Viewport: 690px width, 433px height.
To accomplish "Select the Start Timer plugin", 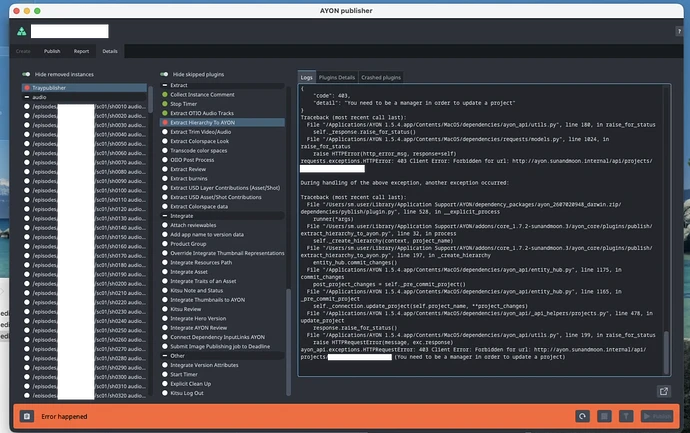I will (x=222, y=374).
